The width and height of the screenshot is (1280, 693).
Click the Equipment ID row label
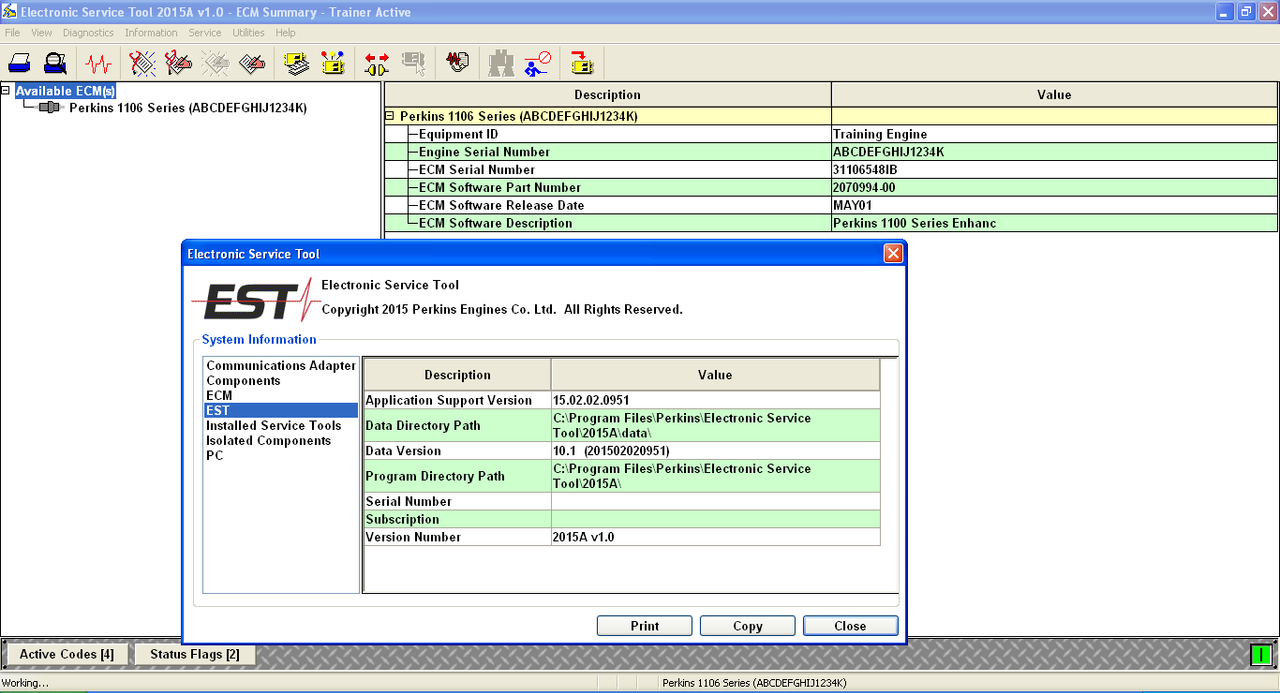coord(458,134)
